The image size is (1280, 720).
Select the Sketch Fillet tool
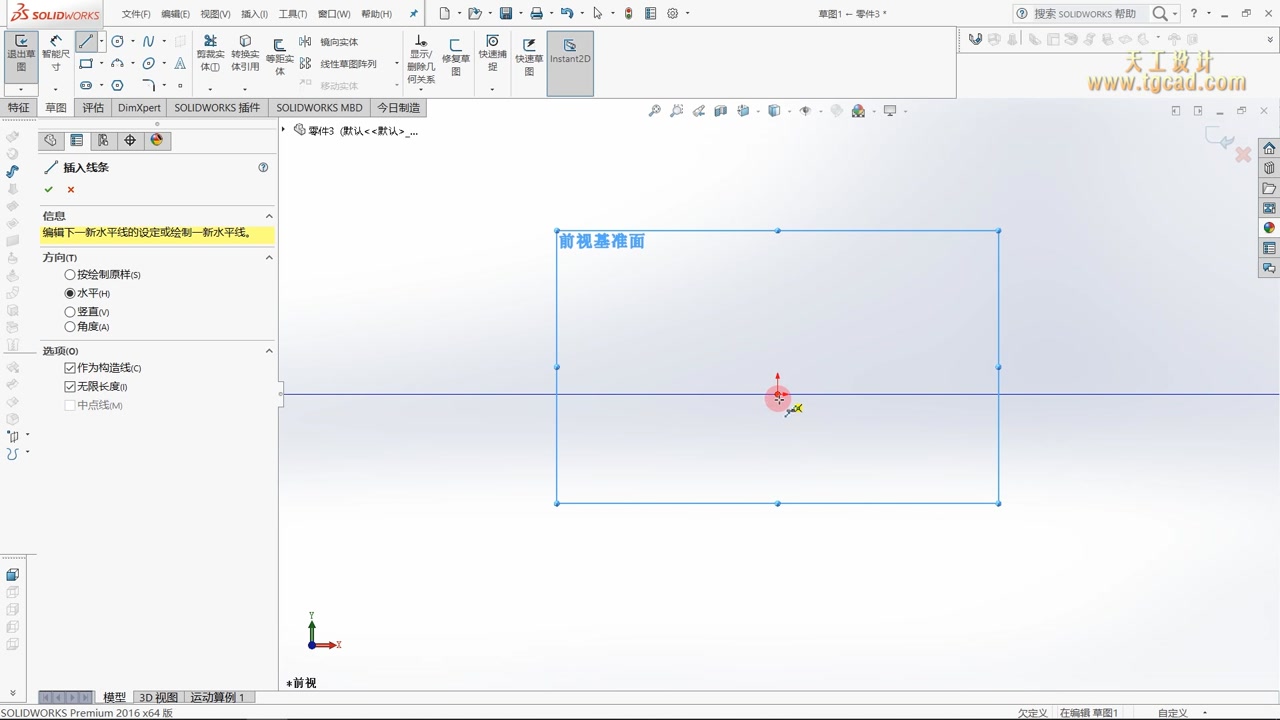coord(148,86)
